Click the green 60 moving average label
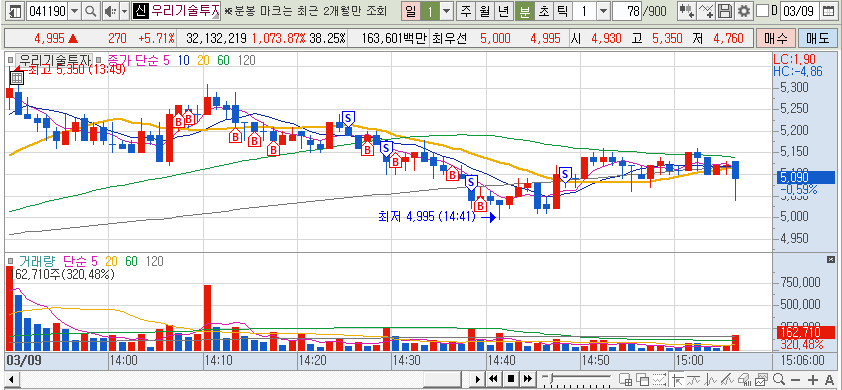 click(x=223, y=60)
